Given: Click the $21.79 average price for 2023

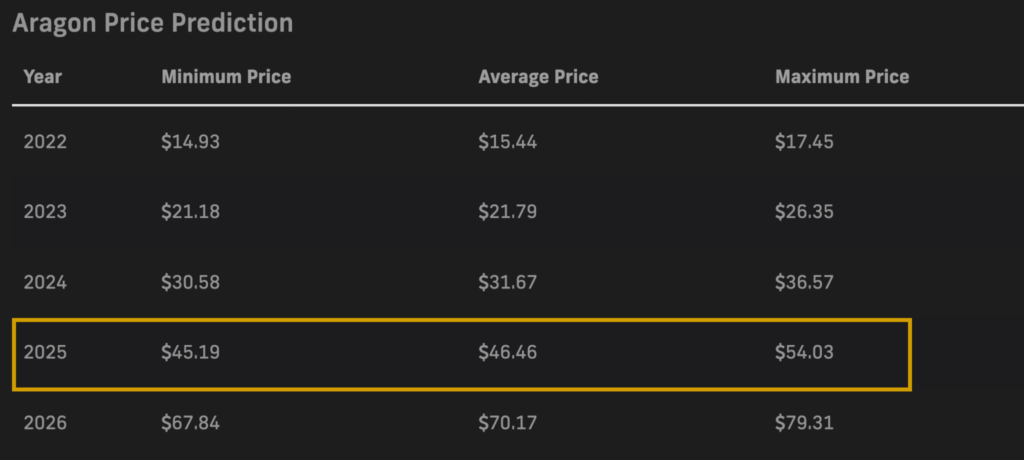Looking at the screenshot, I should (507, 212).
